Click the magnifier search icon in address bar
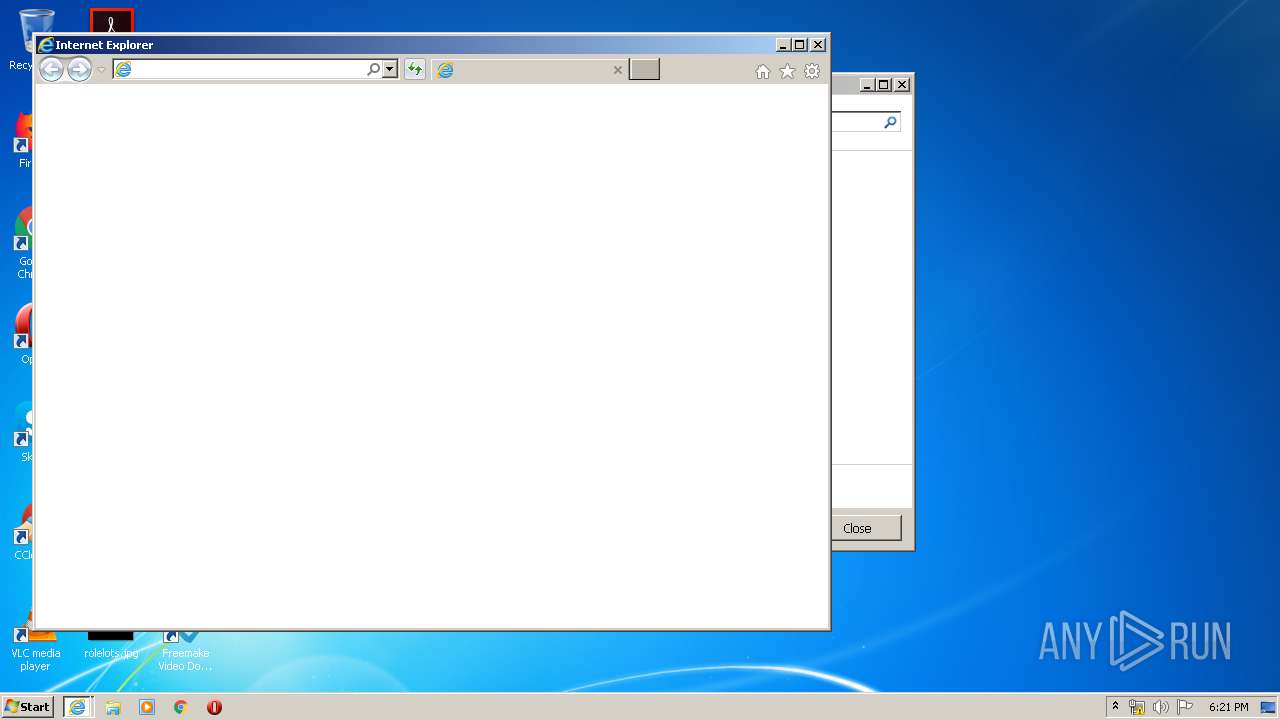 (x=374, y=69)
